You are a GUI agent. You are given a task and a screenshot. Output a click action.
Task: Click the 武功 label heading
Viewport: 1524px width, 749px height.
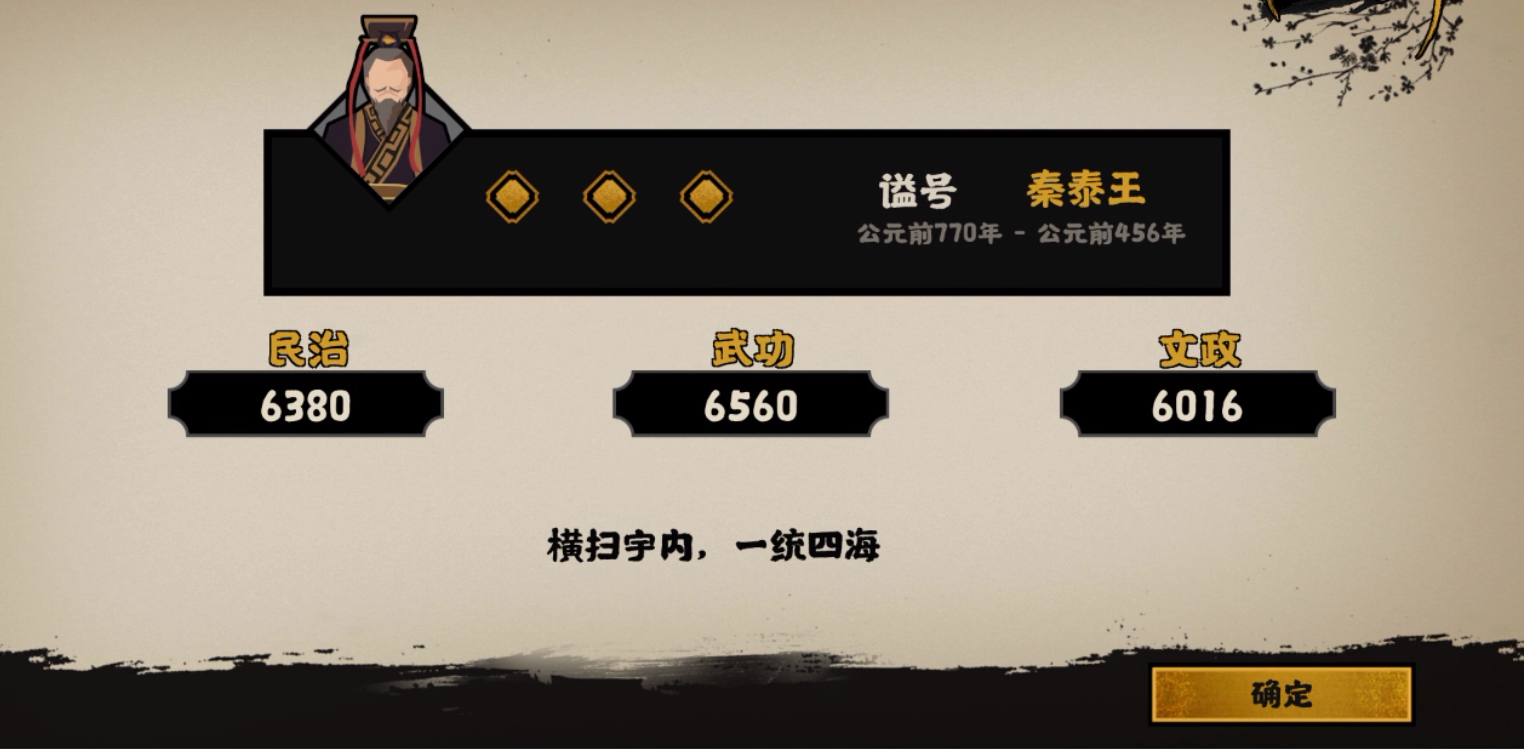point(752,349)
